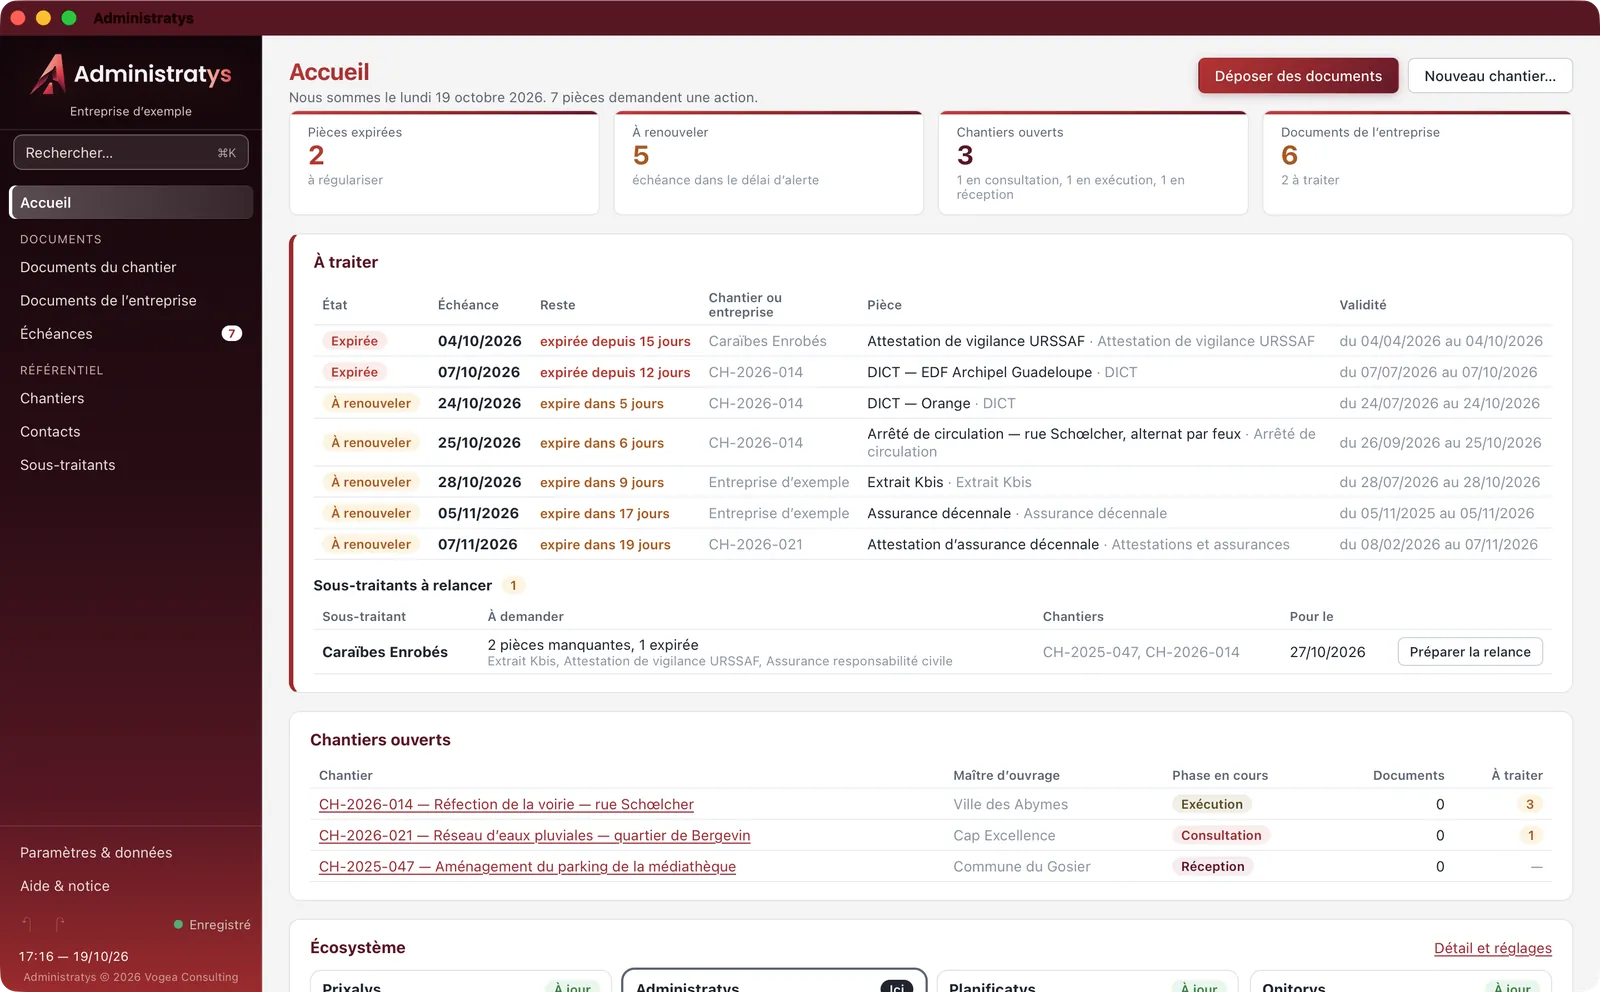This screenshot has height=992, width=1600.
Task: Click Expirée tag on 07/10/2026 row
Action: [x=354, y=372]
